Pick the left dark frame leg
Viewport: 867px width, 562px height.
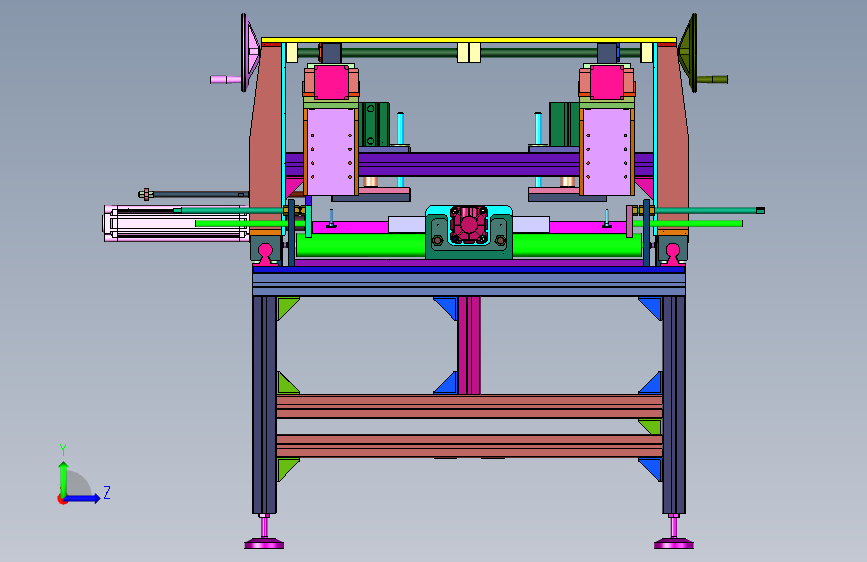coord(264,405)
